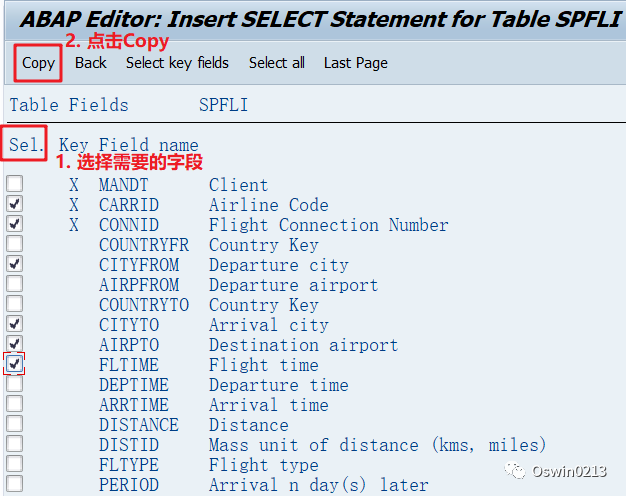The image size is (626, 496).
Task: Choose Select key fields in the toolbar
Action: [x=177, y=63]
